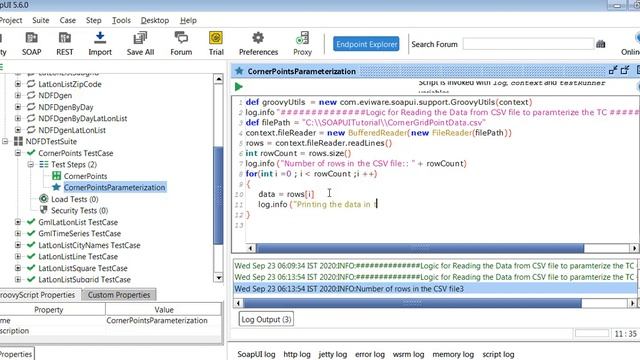
Task: Click the green checkmark of CornerPoints TestCase
Action: [31, 153]
